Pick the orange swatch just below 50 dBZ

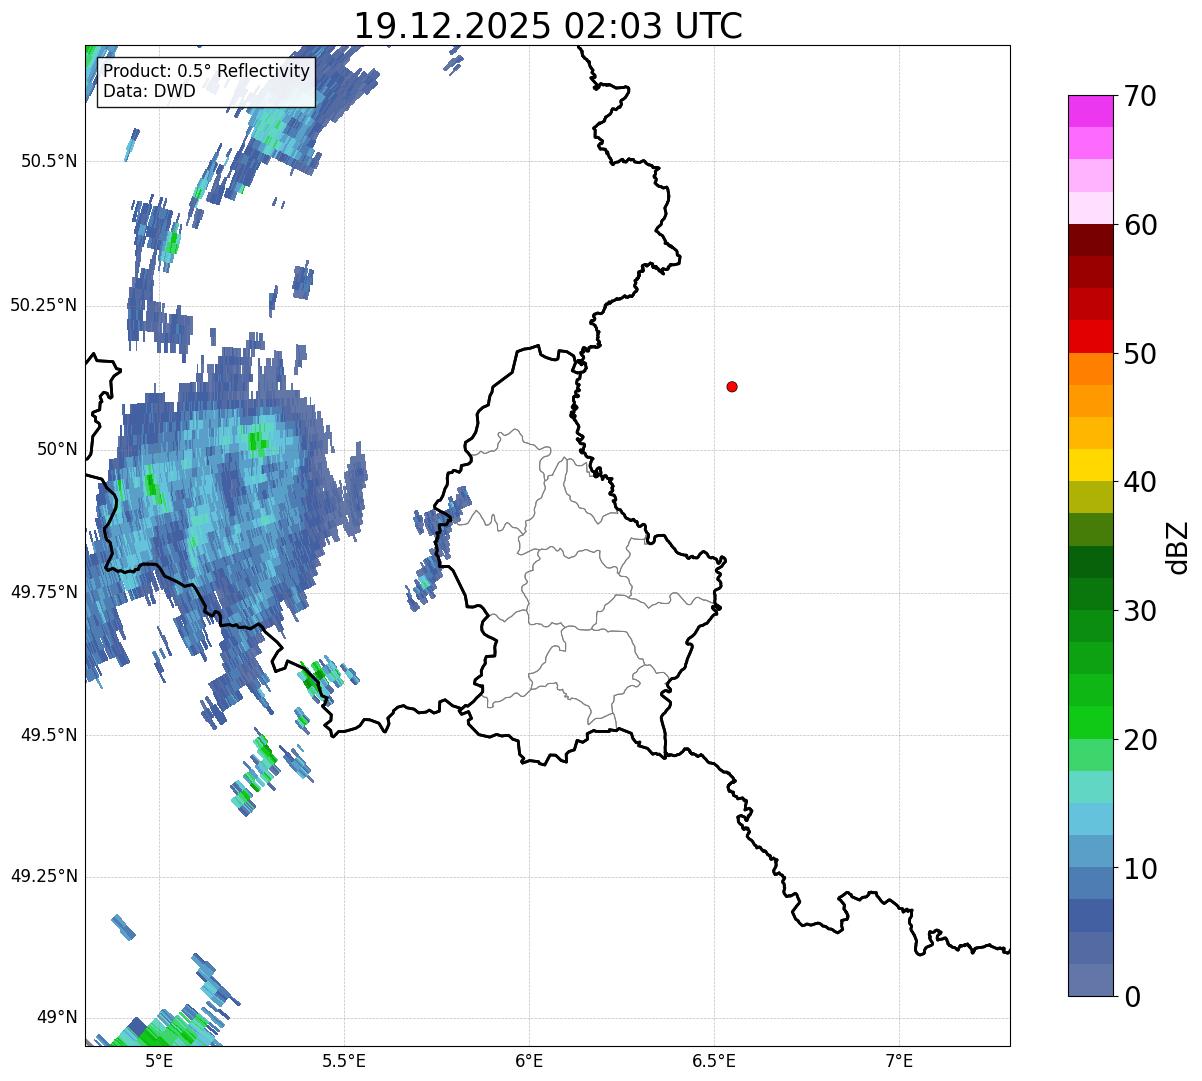[x=1090, y=369]
